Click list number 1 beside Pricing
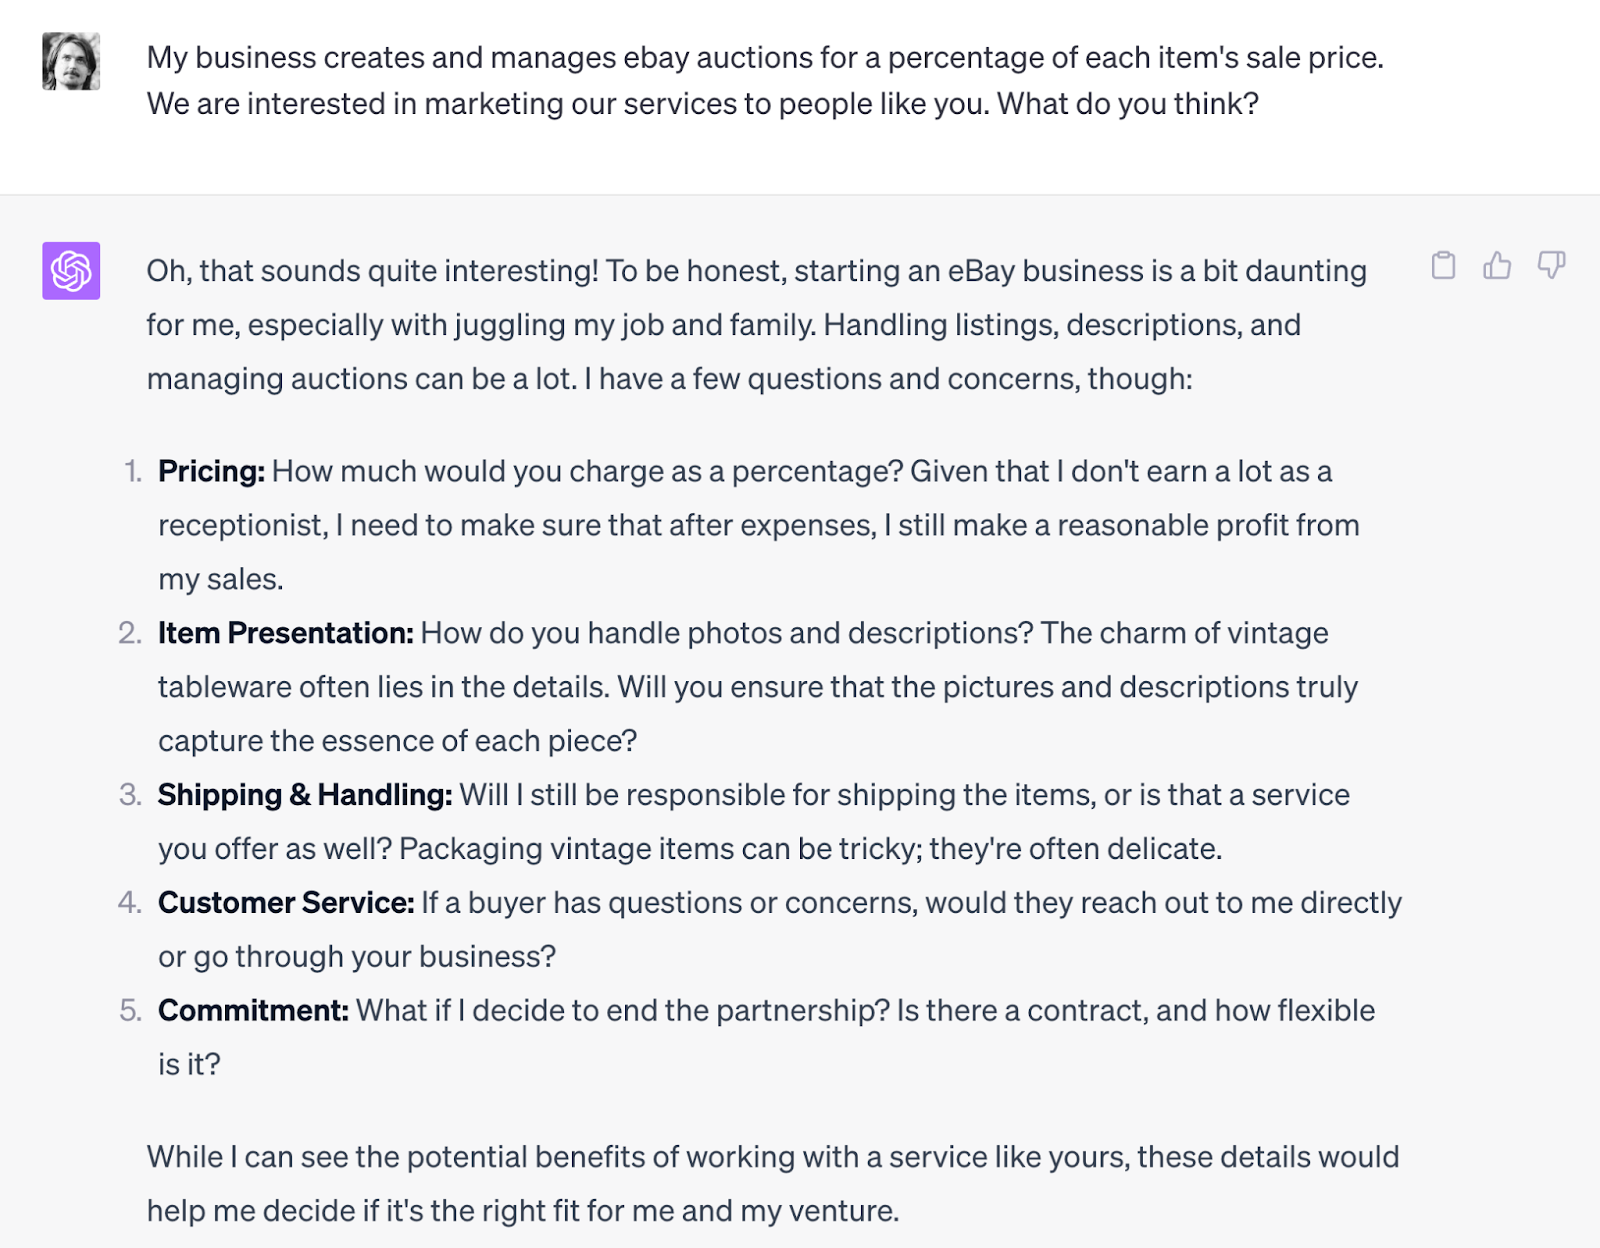The width and height of the screenshot is (1600, 1248). [133, 471]
